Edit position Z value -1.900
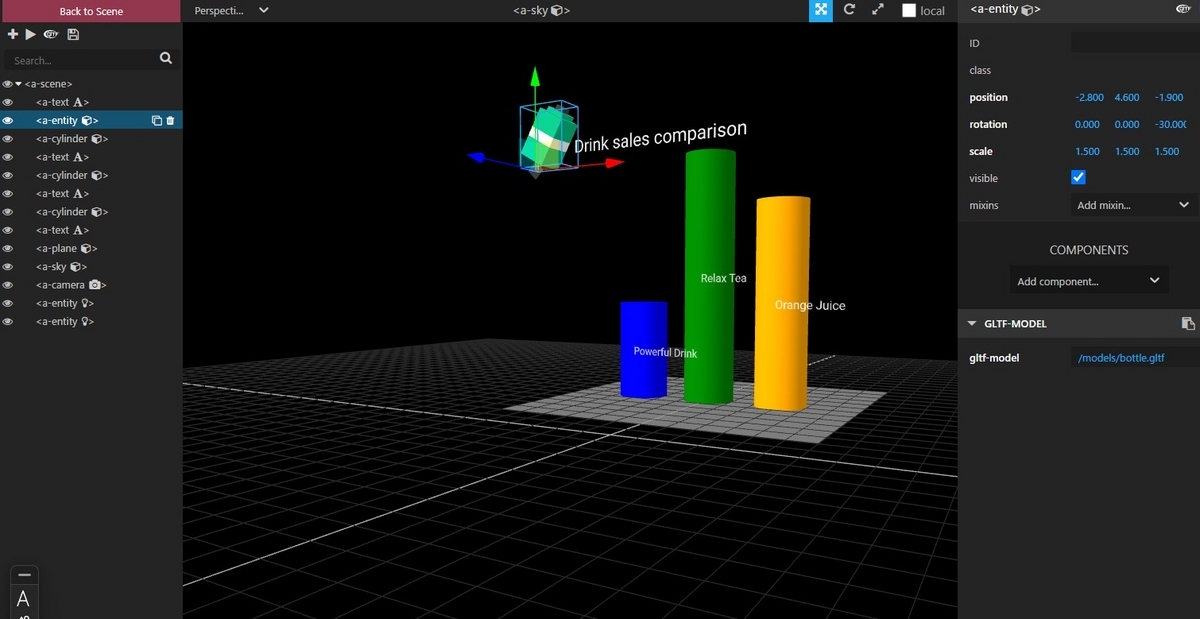This screenshot has height=619, width=1200. tap(1168, 98)
